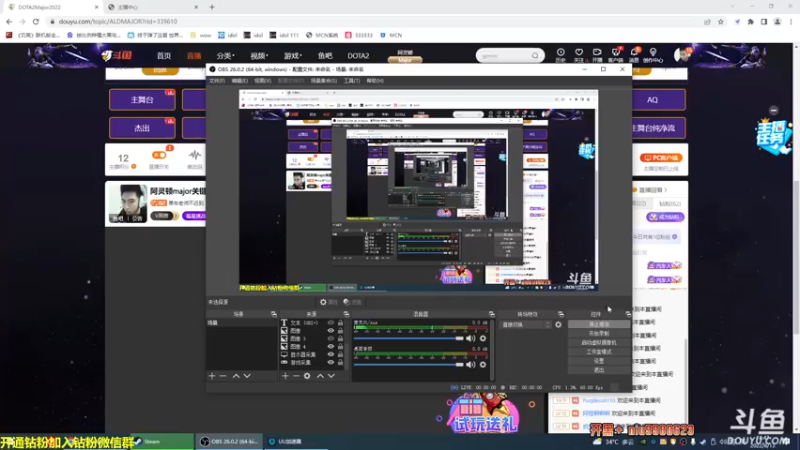Pop out the Scenes dock panel
The height and width of the screenshot is (450, 800).
pos(273,314)
